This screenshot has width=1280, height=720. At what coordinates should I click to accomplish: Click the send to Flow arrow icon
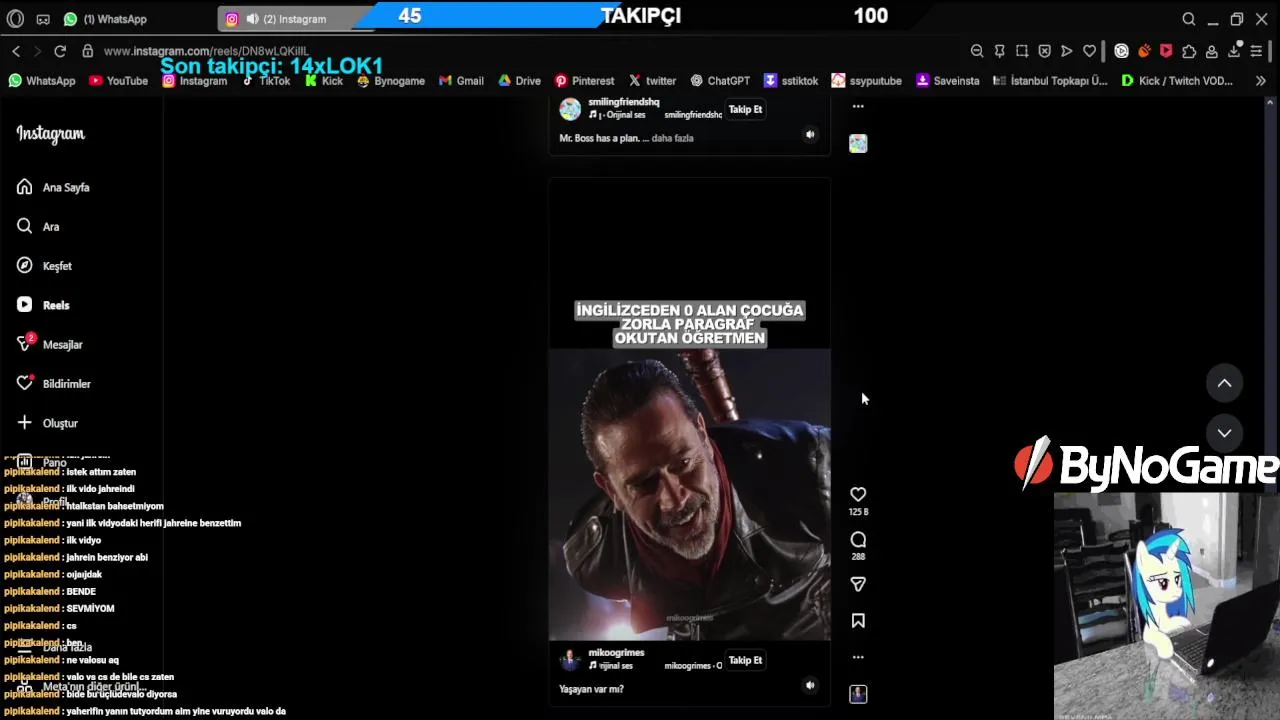pyautogui.click(x=1067, y=51)
